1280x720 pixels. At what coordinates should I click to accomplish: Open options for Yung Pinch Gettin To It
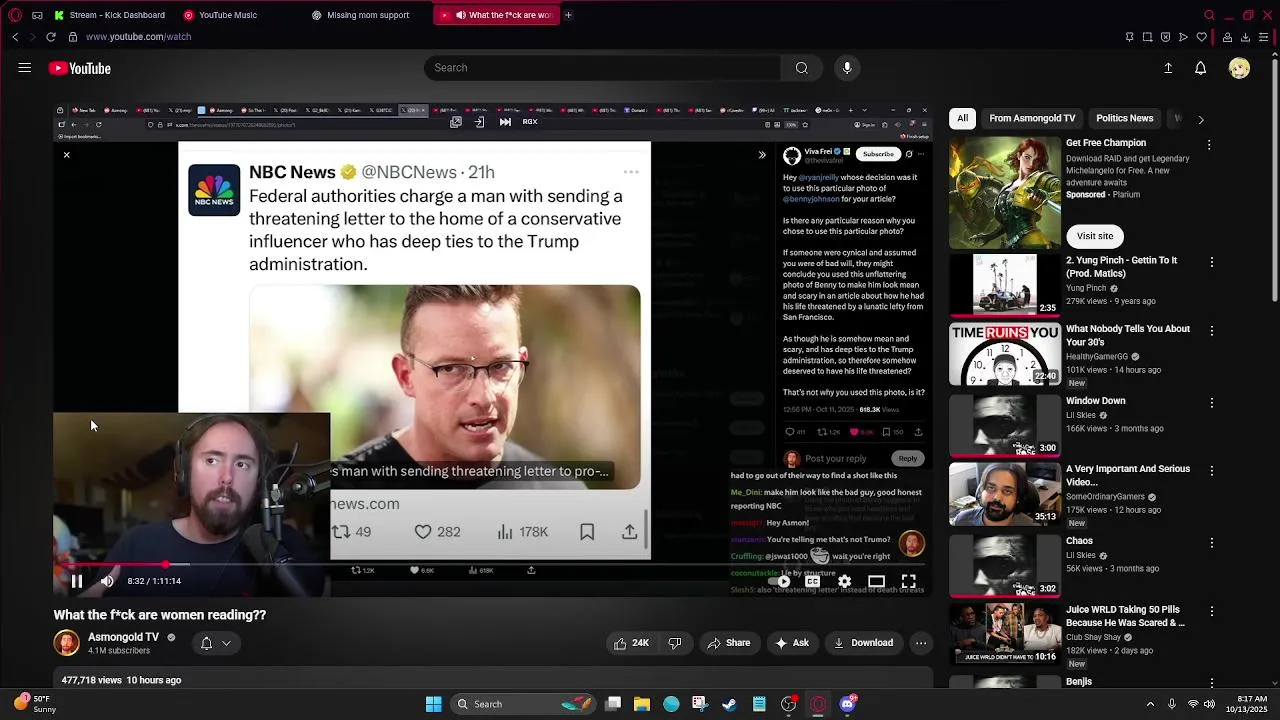(x=1212, y=262)
